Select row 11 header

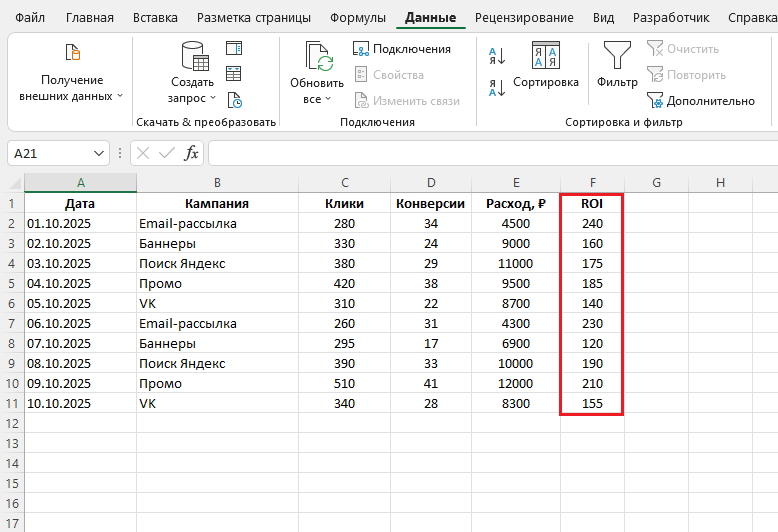click(x=12, y=403)
